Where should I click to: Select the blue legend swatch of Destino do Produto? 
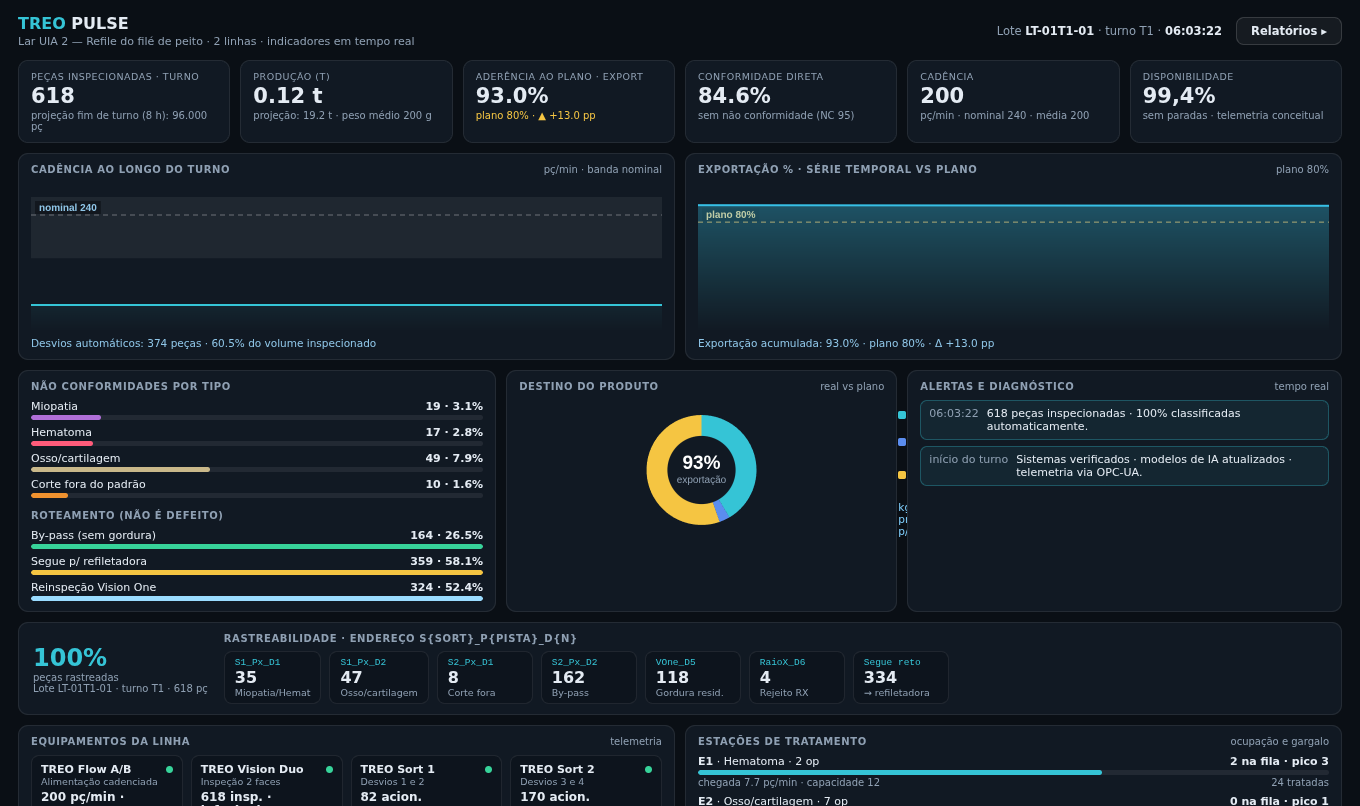[x=902, y=442]
